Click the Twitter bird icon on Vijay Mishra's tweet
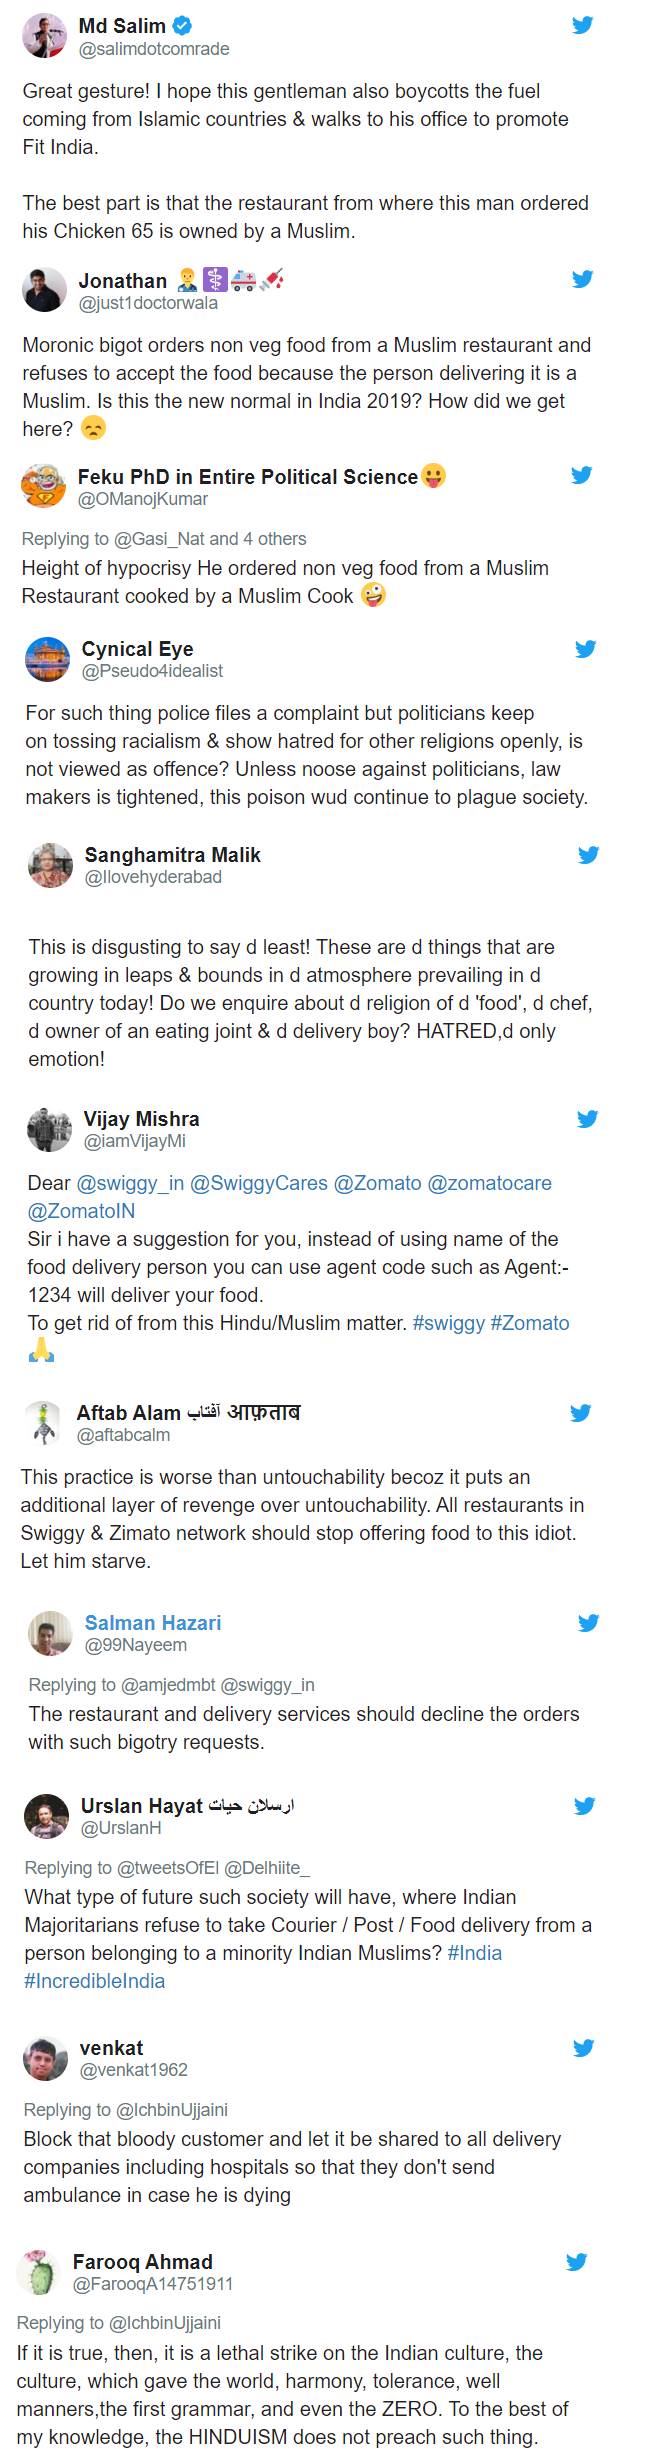The width and height of the screenshot is (649, 2458). click(x=587, y=1119)
